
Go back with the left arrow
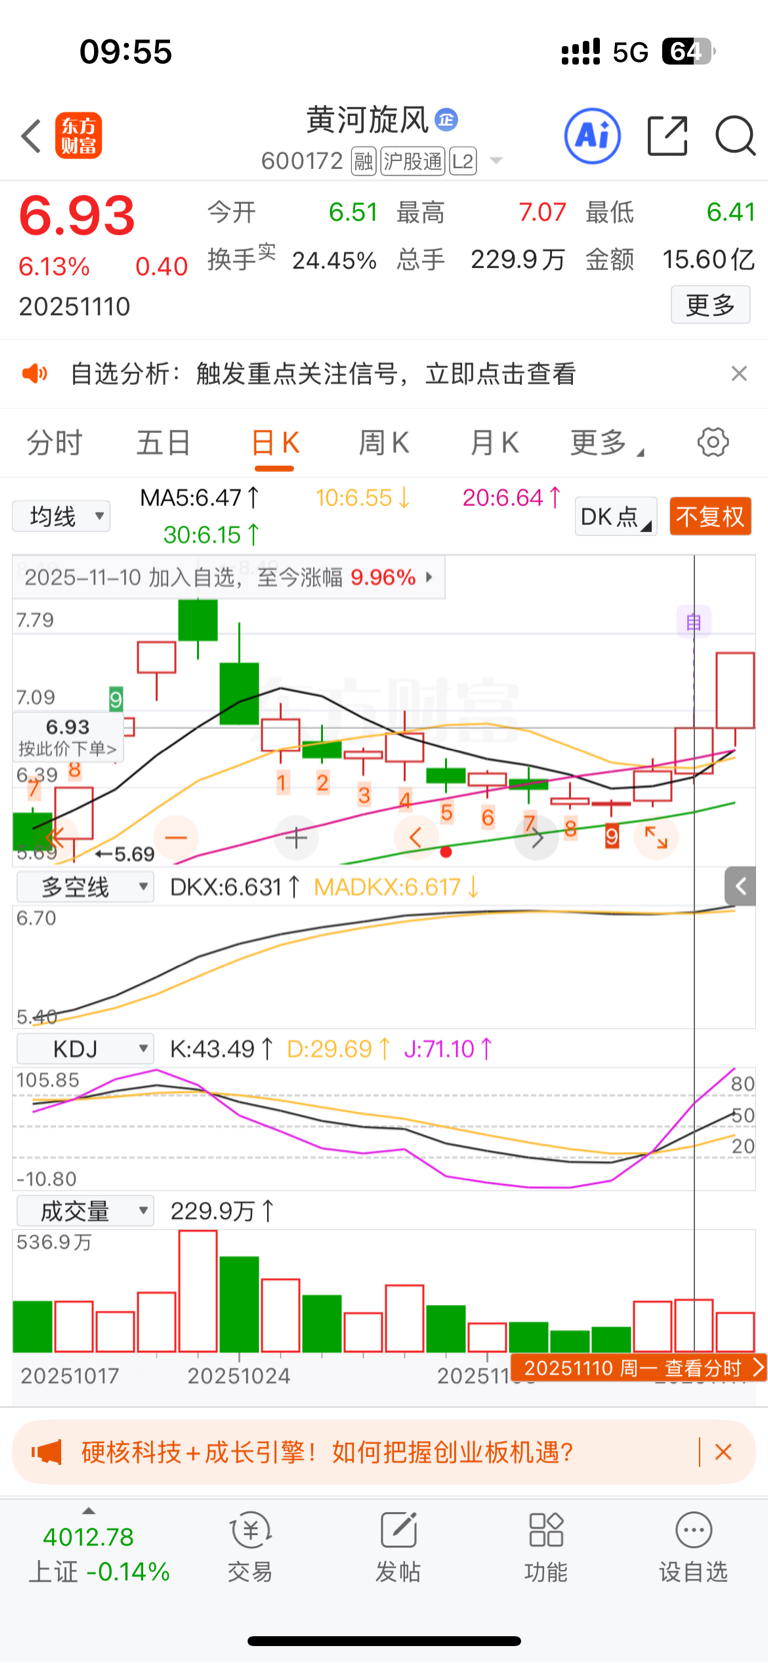tap(31, 136)
